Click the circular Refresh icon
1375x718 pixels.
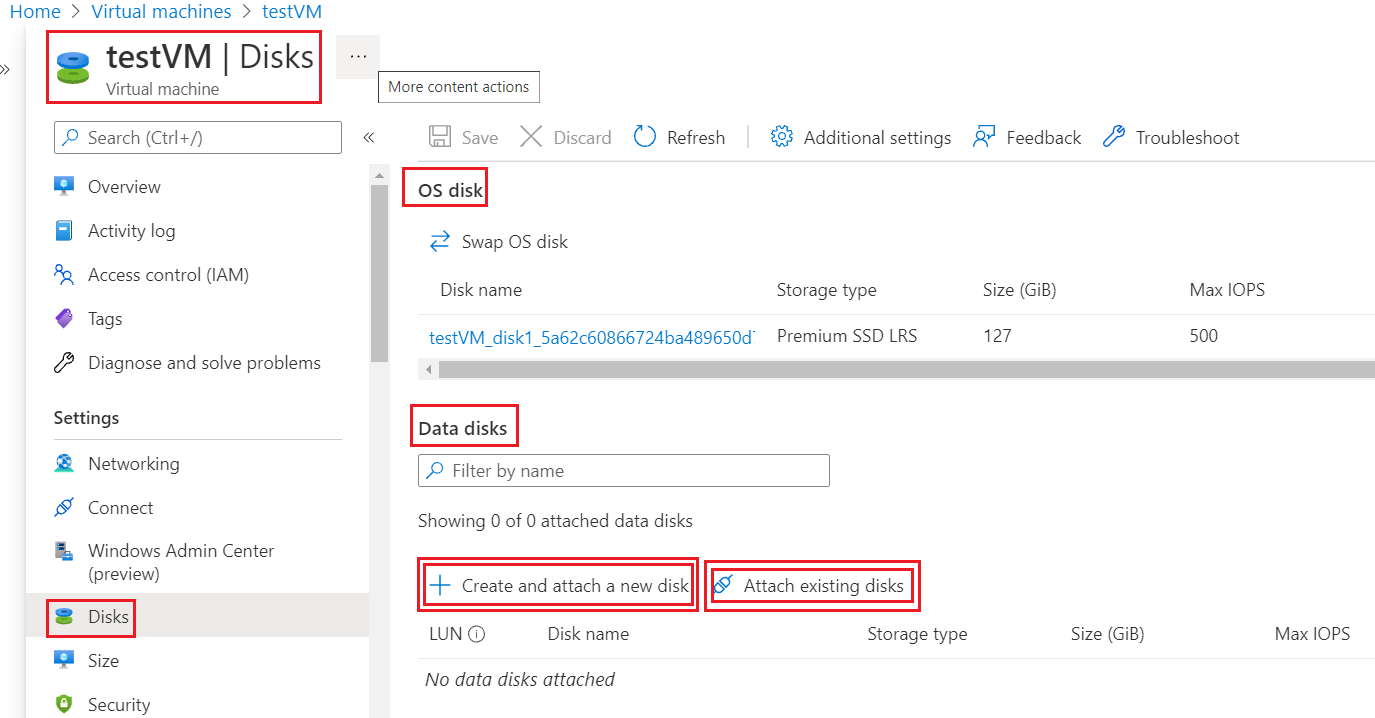(645, 137)
